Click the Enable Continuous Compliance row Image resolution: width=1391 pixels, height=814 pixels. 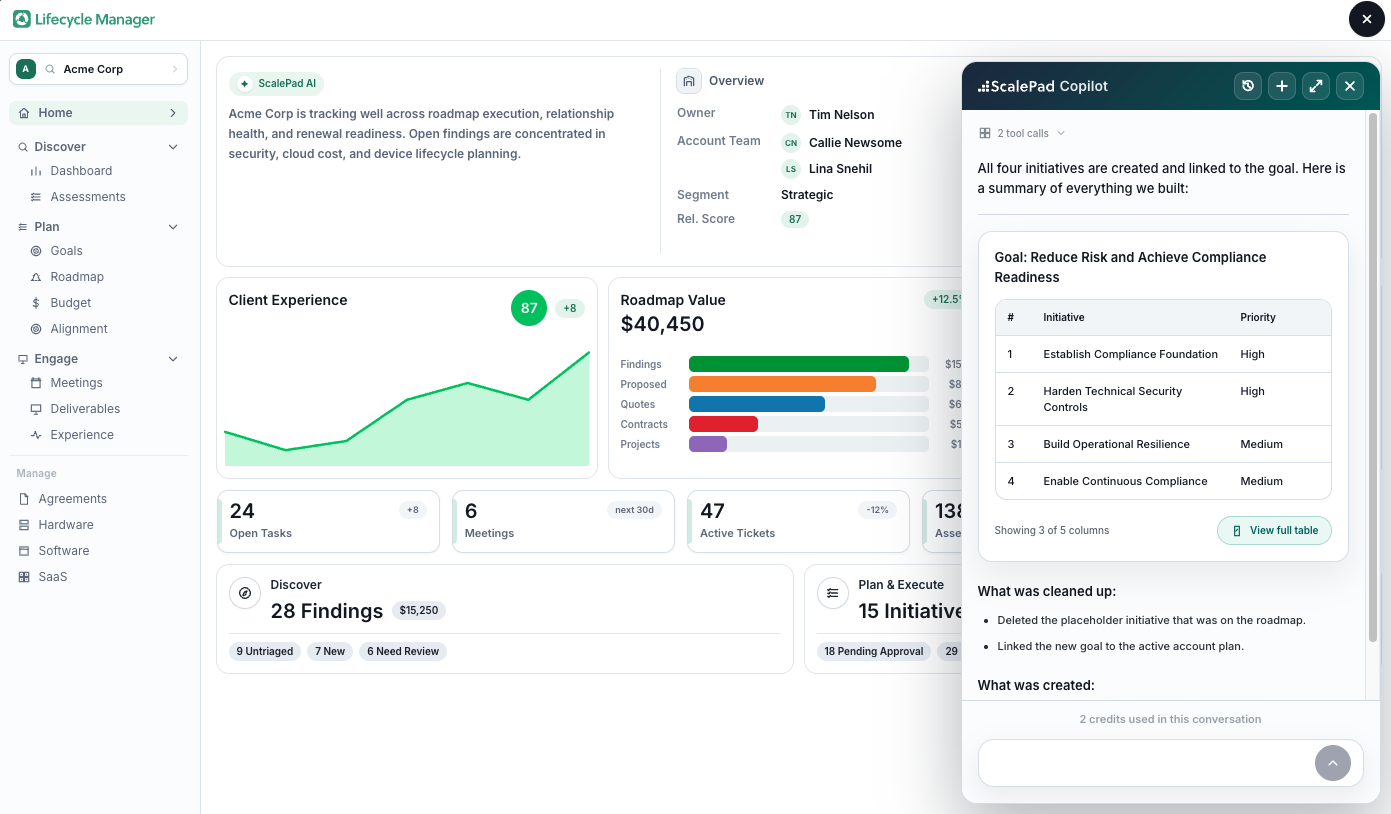1163,481
